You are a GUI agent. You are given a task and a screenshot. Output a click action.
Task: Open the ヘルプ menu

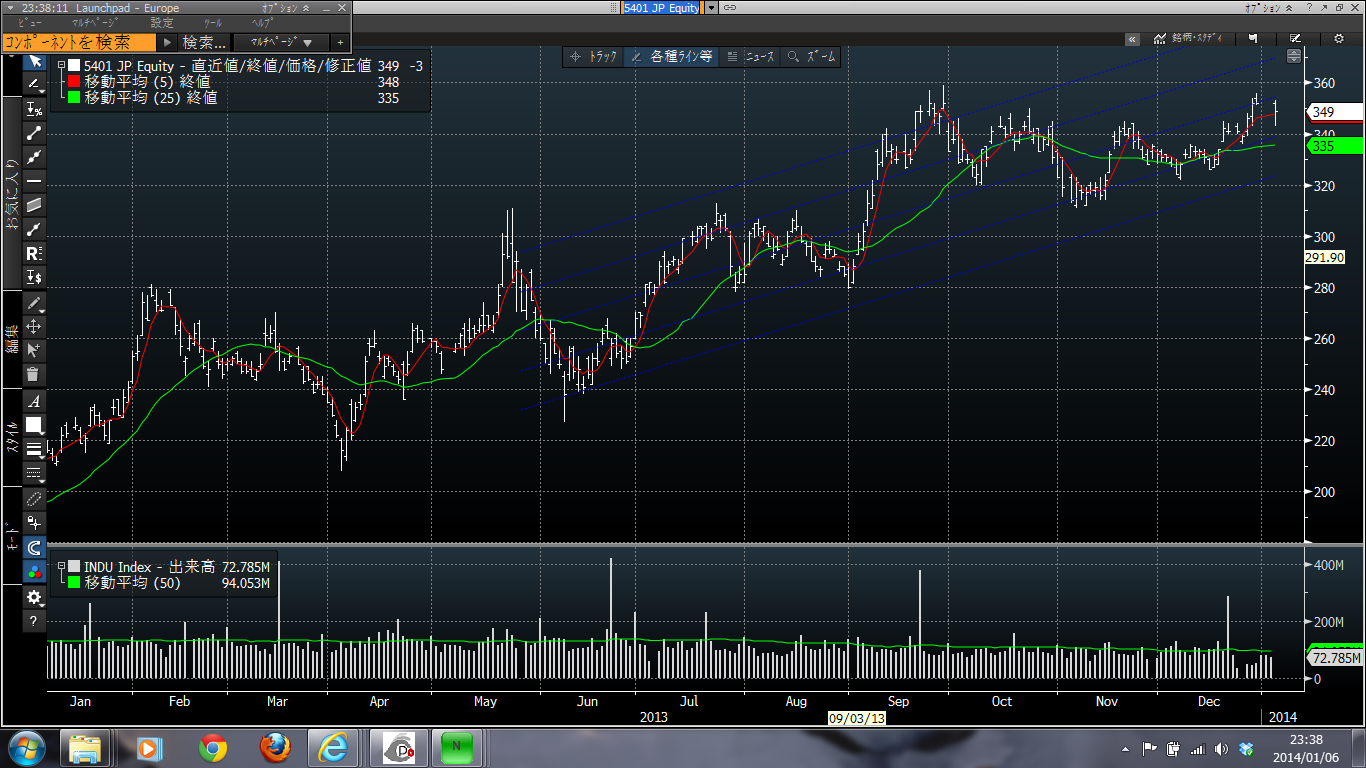tap(261, 22)
